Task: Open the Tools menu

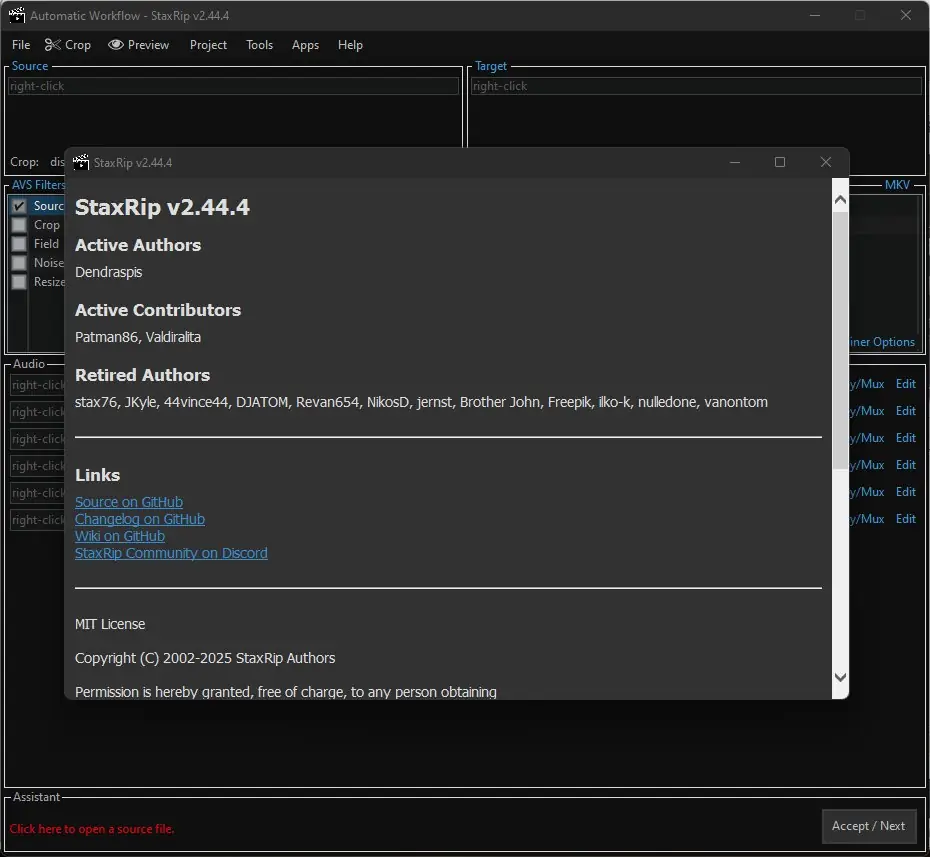Action: (259, 44)
